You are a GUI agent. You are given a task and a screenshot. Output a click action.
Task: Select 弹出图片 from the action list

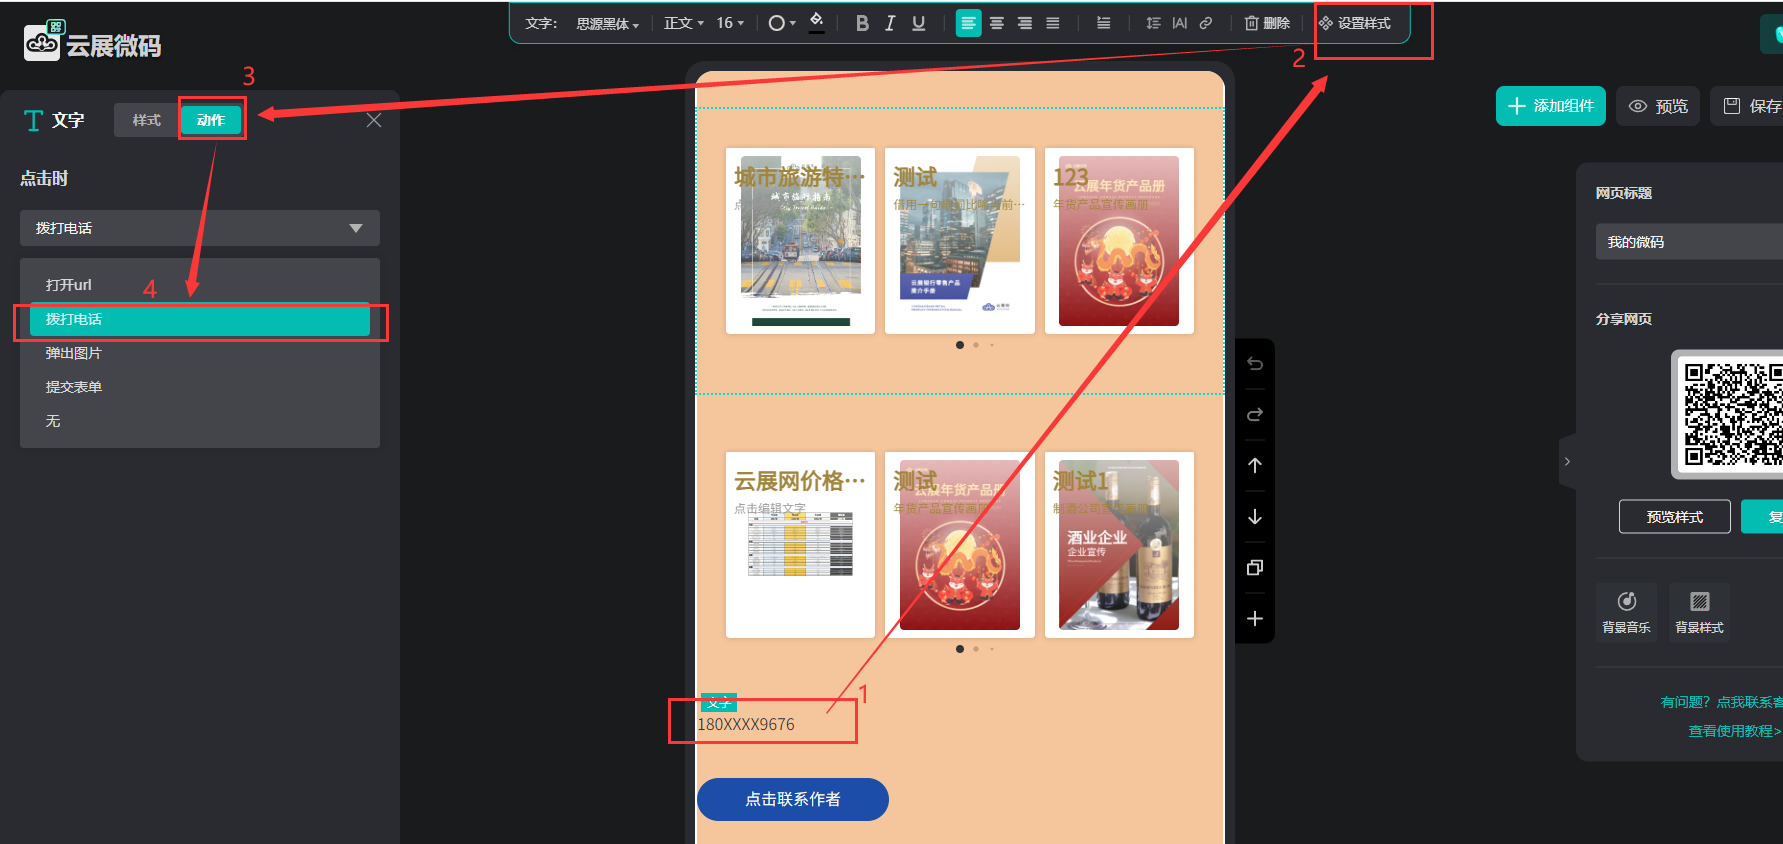[x=74, y=353]
